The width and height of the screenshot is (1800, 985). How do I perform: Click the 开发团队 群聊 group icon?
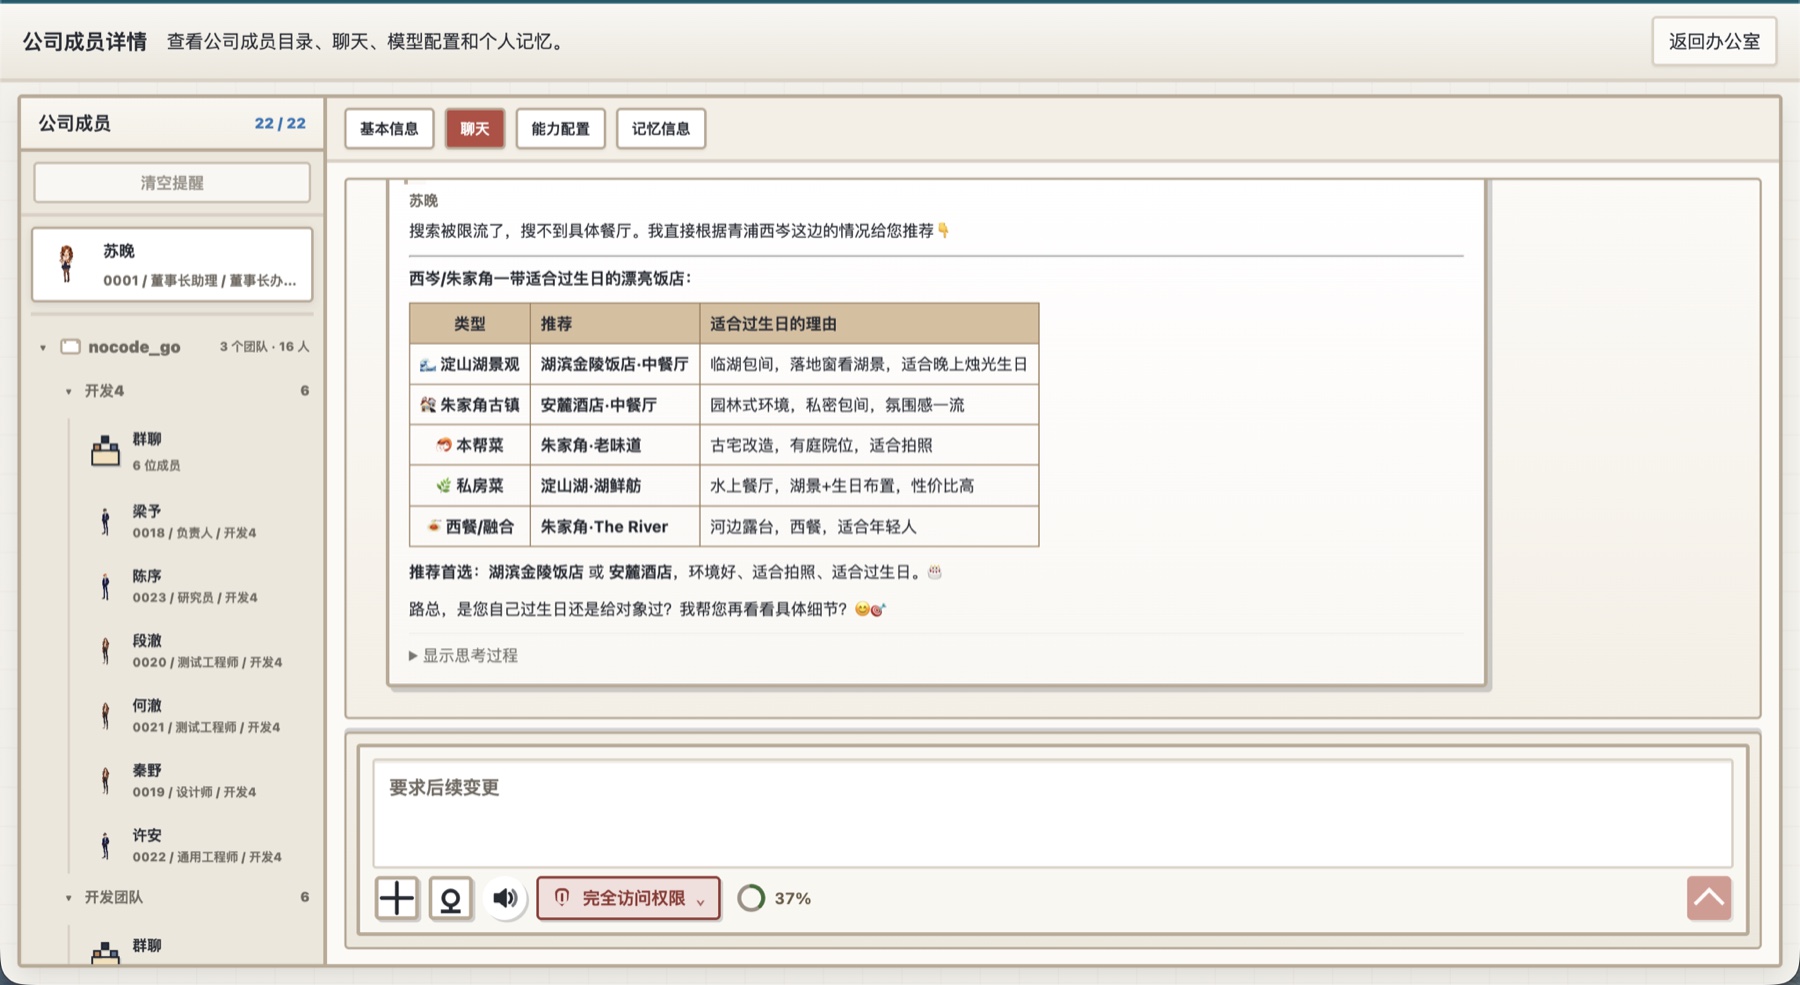pos(105,953)
